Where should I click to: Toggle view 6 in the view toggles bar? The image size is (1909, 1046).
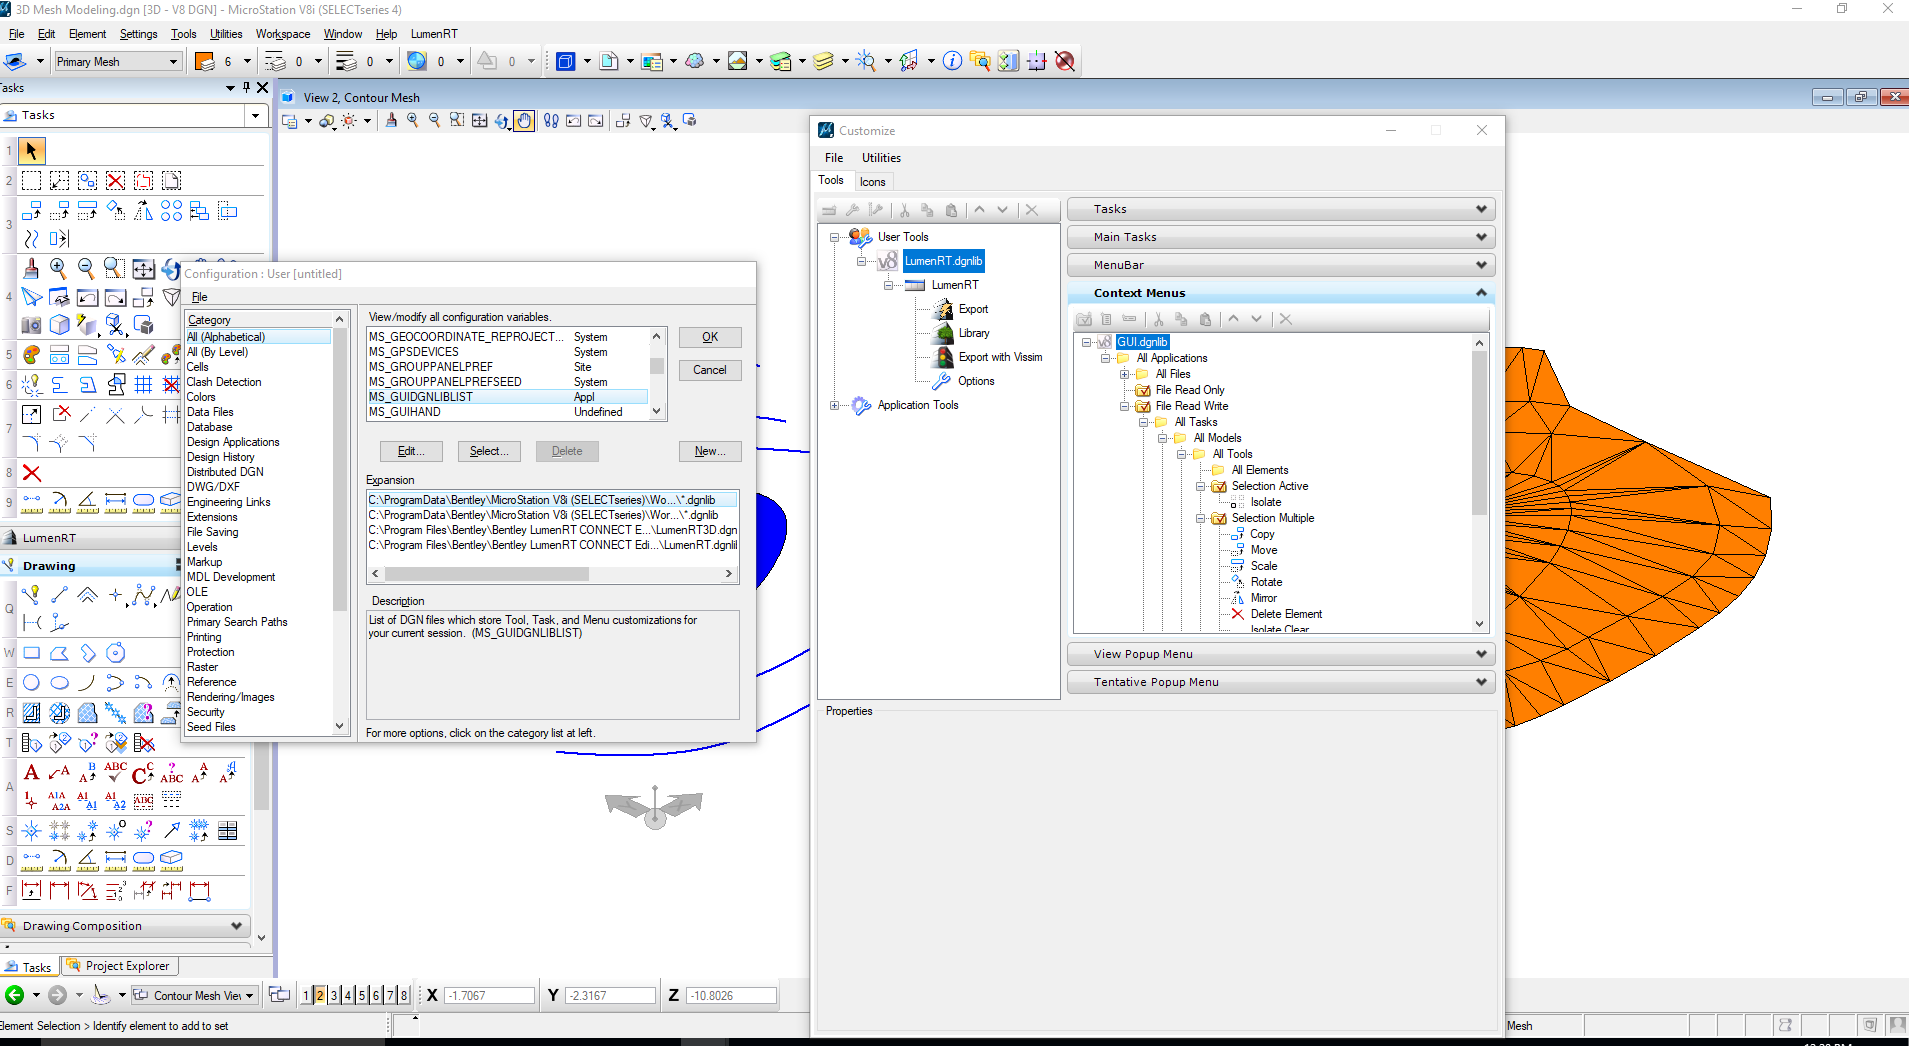376,995
